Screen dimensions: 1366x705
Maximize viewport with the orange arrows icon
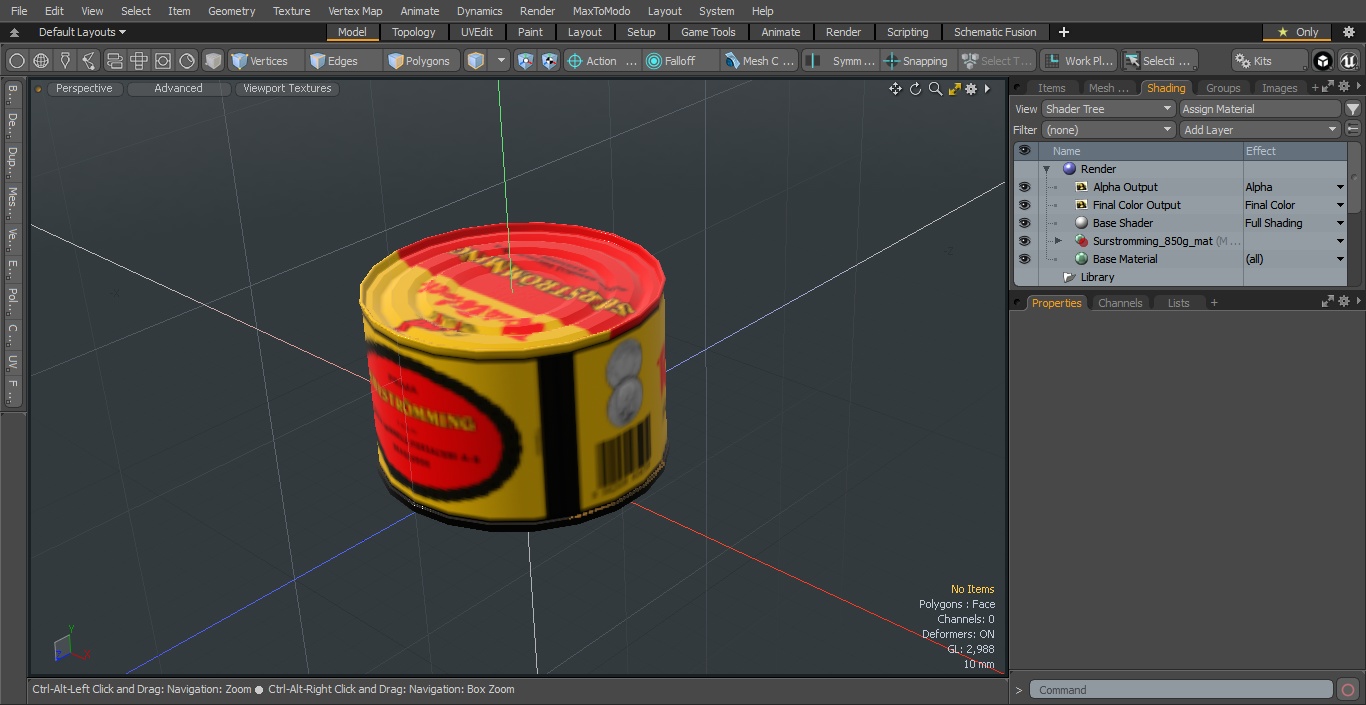point(954,89)
